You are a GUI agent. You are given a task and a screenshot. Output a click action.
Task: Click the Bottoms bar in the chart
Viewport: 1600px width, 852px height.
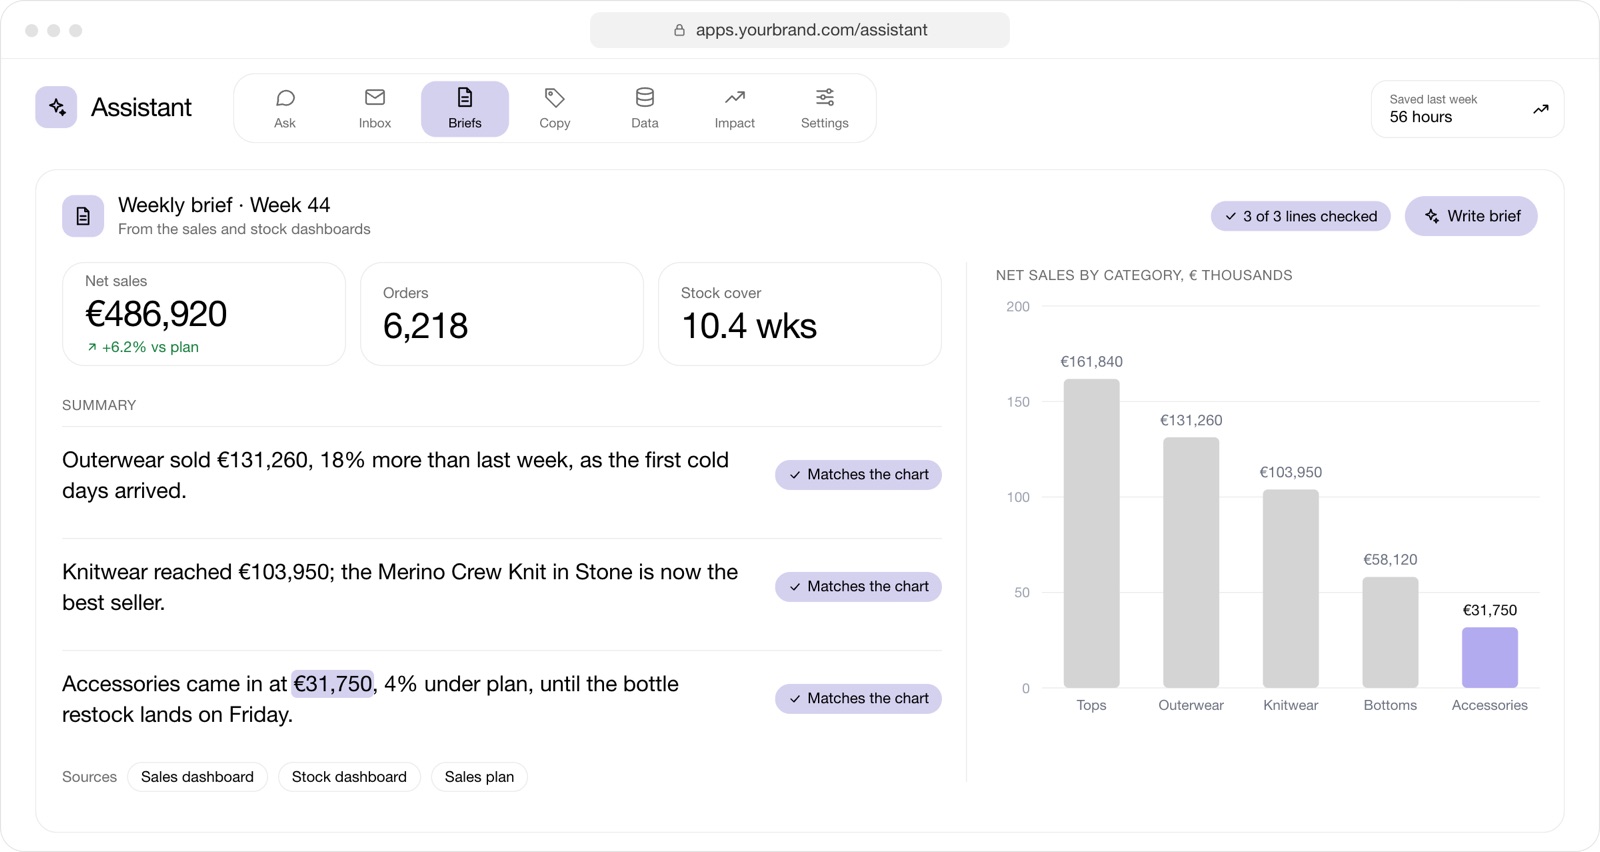1390,632
